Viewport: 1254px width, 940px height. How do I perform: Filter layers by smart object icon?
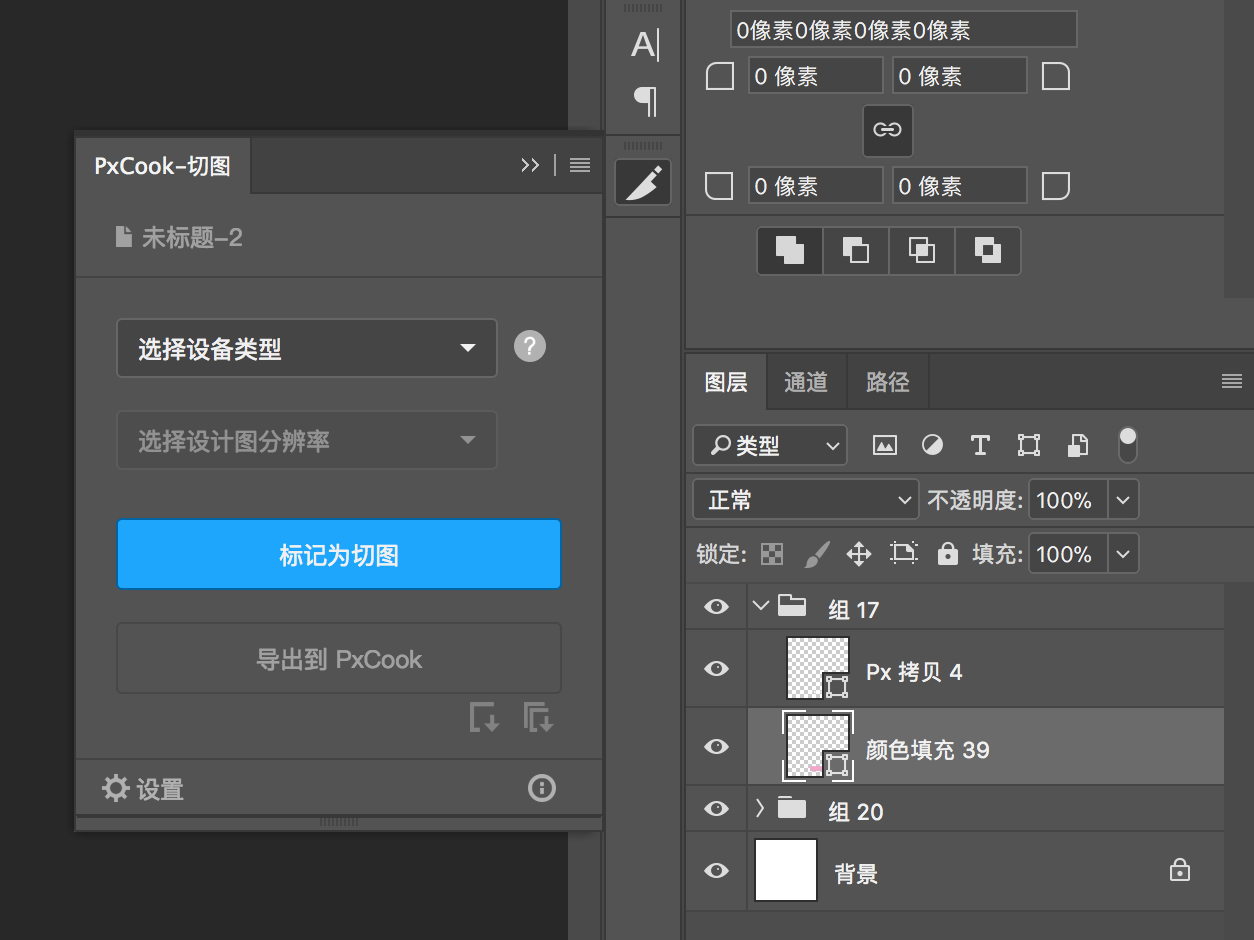[x=1078, y=446]
